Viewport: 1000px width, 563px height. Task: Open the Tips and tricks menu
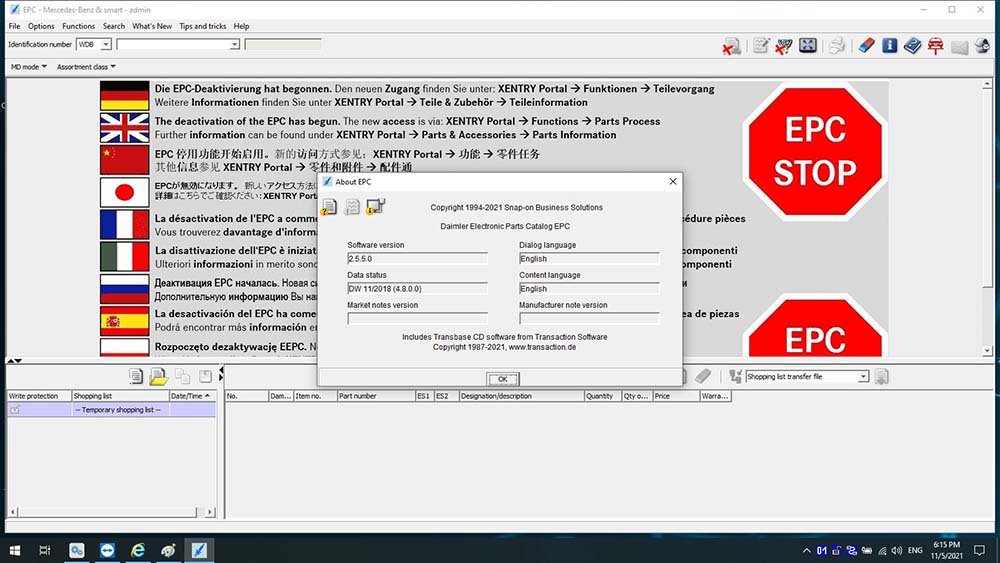(202, 26)
